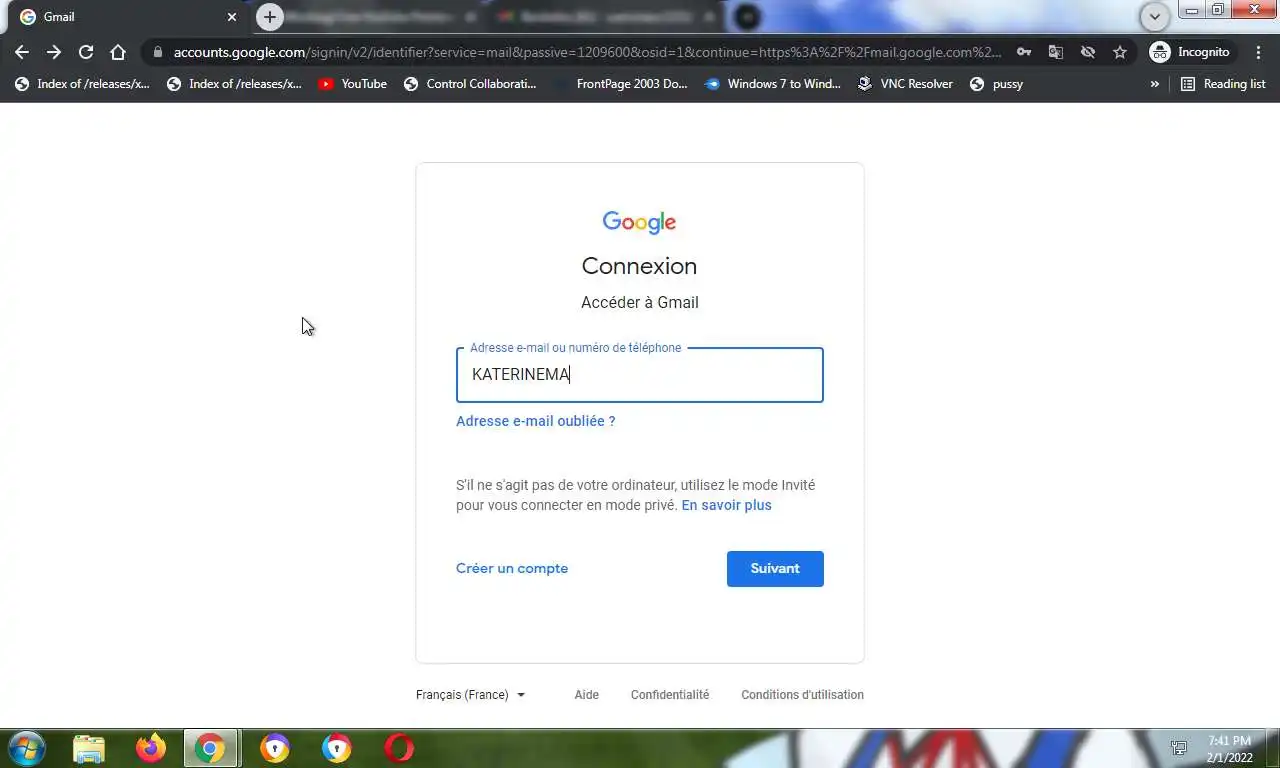The image size is (1280, 768).
Task: Open the Windows 7 to Wind... bookmark
Action: tap(773, 84)
